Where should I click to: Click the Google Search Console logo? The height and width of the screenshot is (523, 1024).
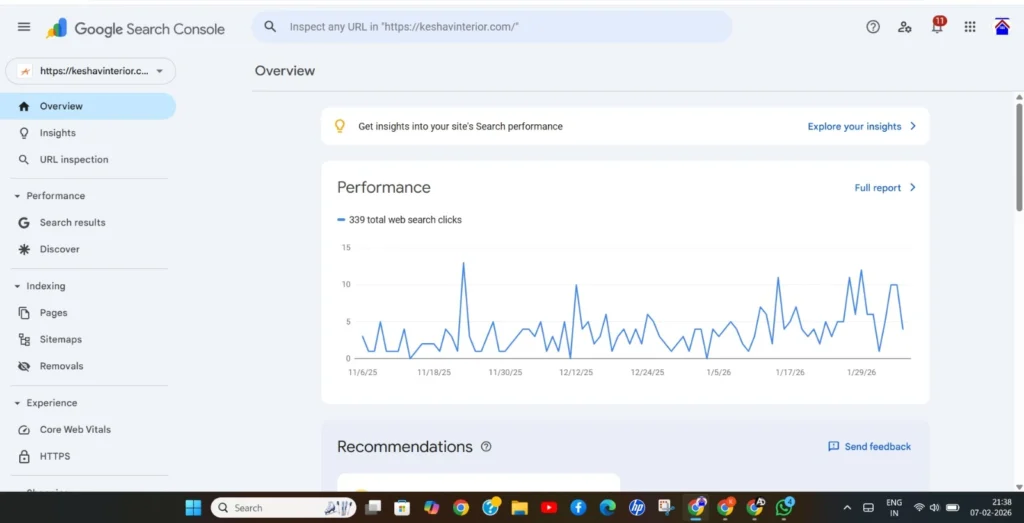[x=135, y=29]
